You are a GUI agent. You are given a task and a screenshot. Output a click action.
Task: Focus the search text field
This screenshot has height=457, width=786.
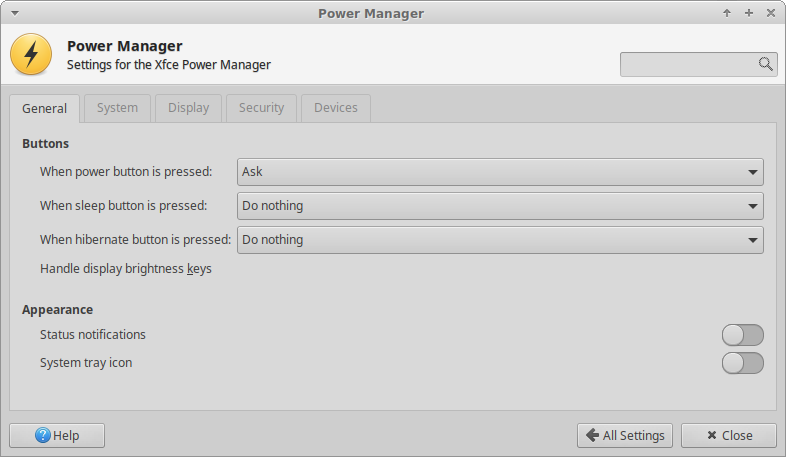tap(688, 64)
